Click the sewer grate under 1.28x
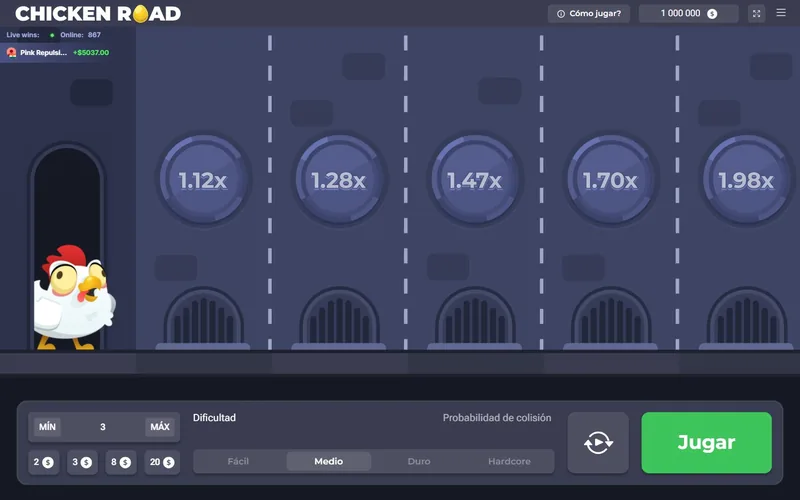 (339, 319)
